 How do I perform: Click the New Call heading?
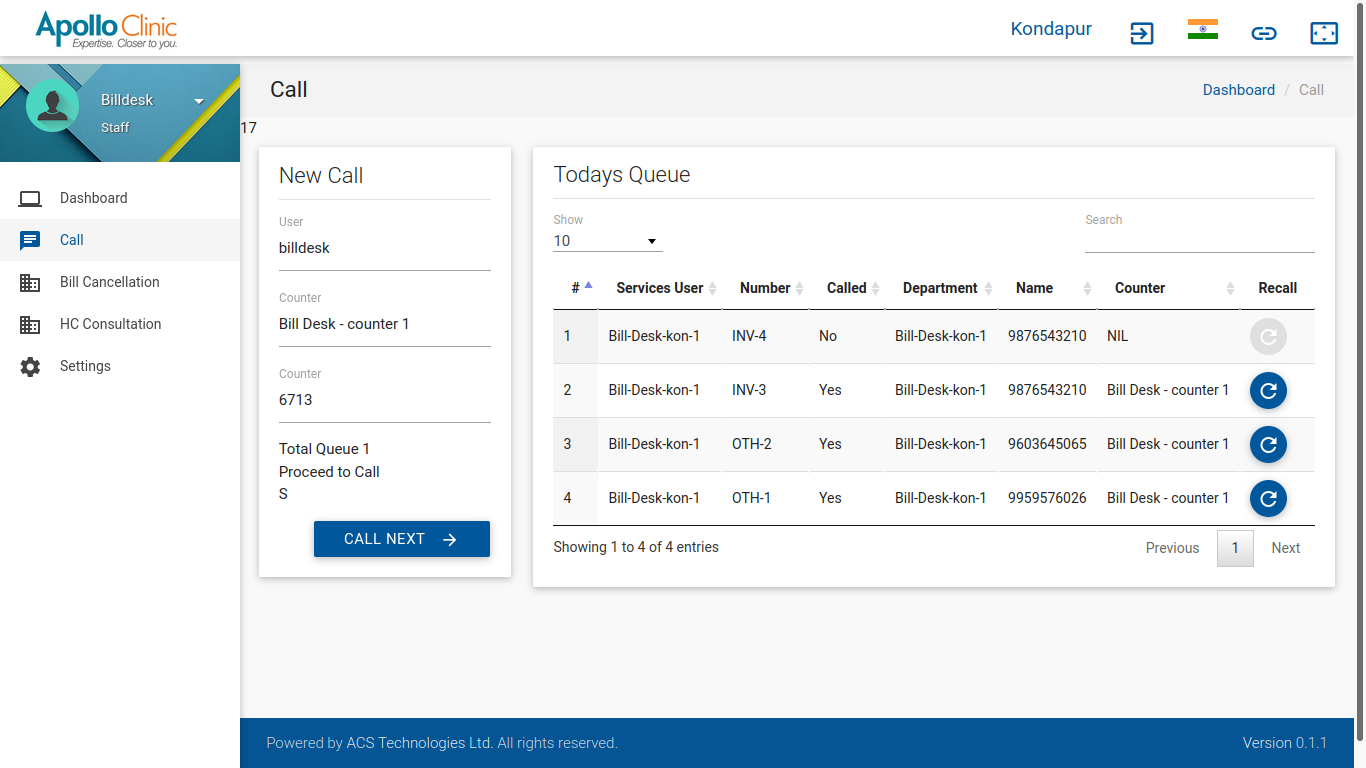[321, 175]
